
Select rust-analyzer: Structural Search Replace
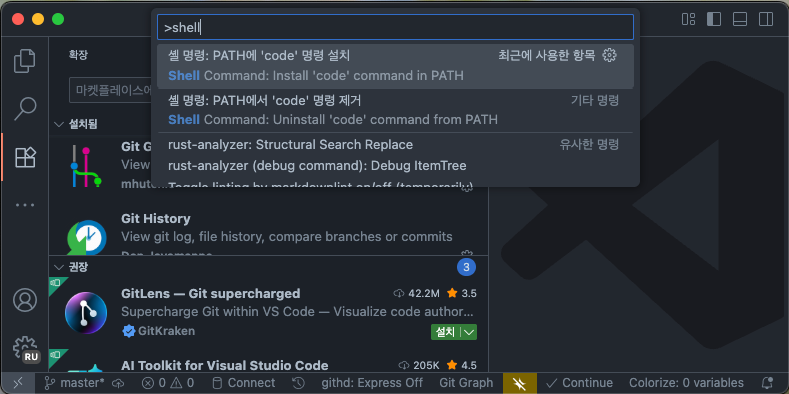pos(395,145)
